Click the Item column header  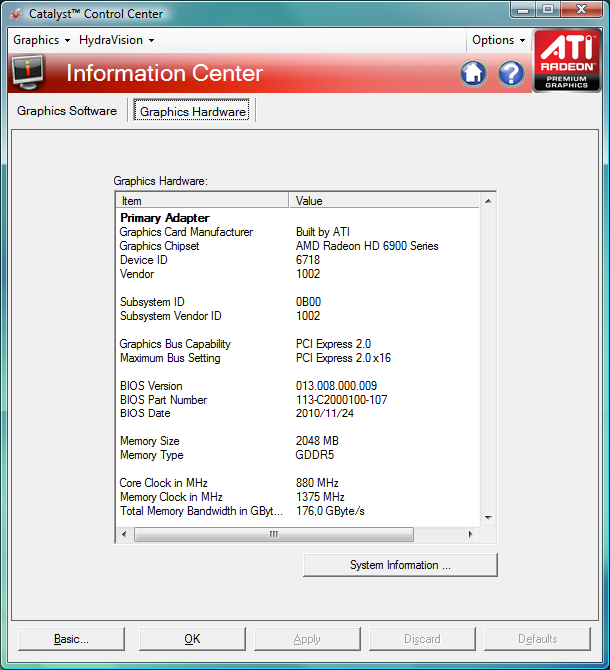tap(202, 201)
